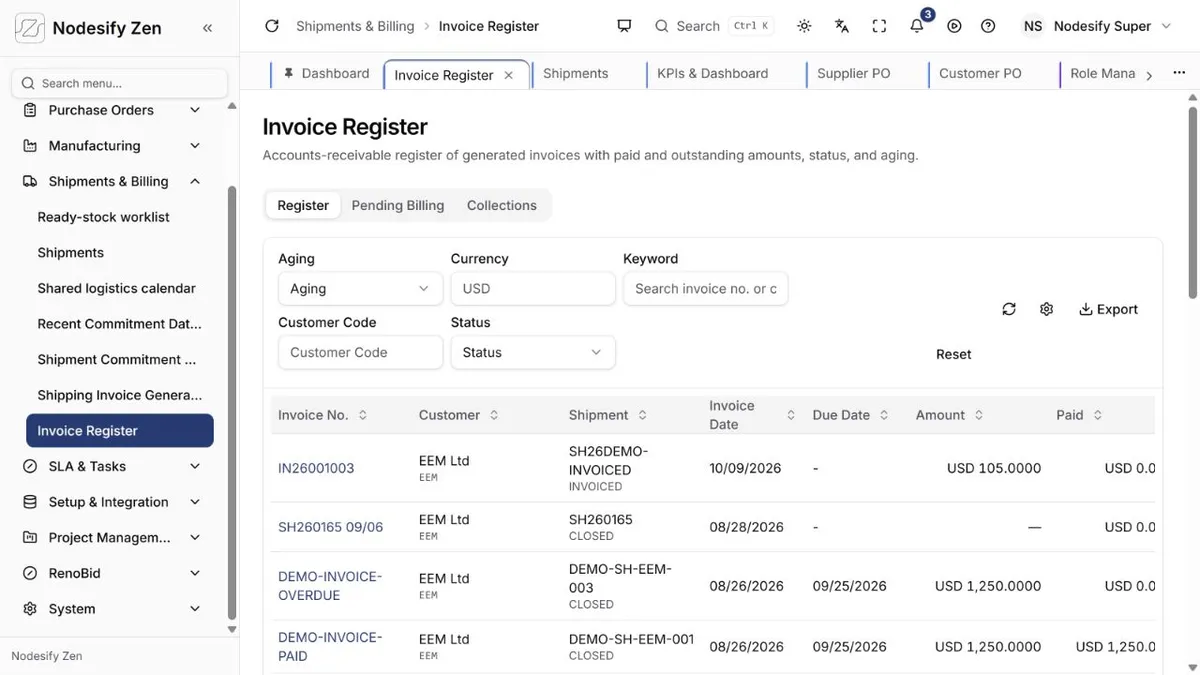Sort by Invoice Date column
The width and height of the screenshot is (1200, 675).
click(791, 415)
